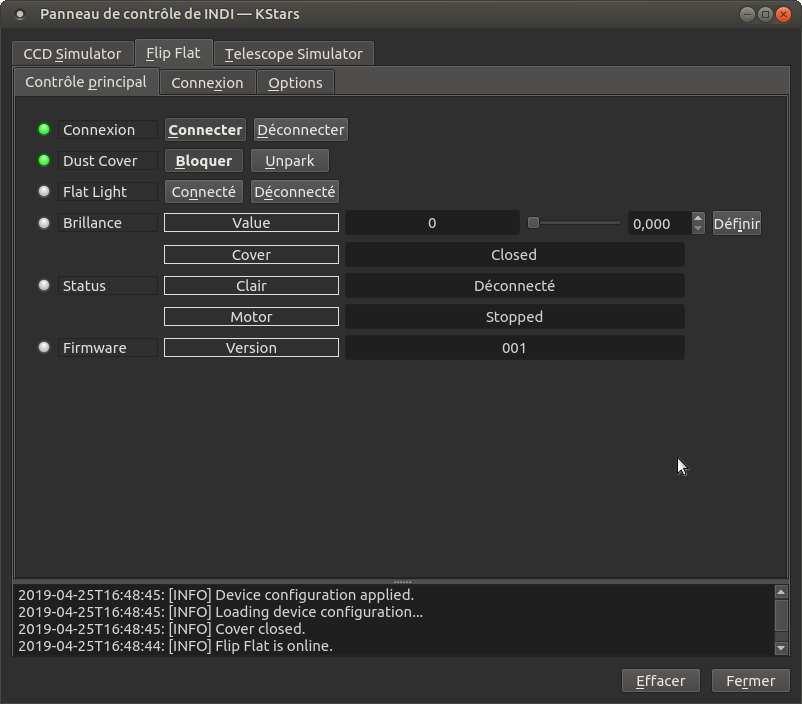Maximize the INDI control panel window
The width and height of the screenshot is (802, 704).
point(765,14)
